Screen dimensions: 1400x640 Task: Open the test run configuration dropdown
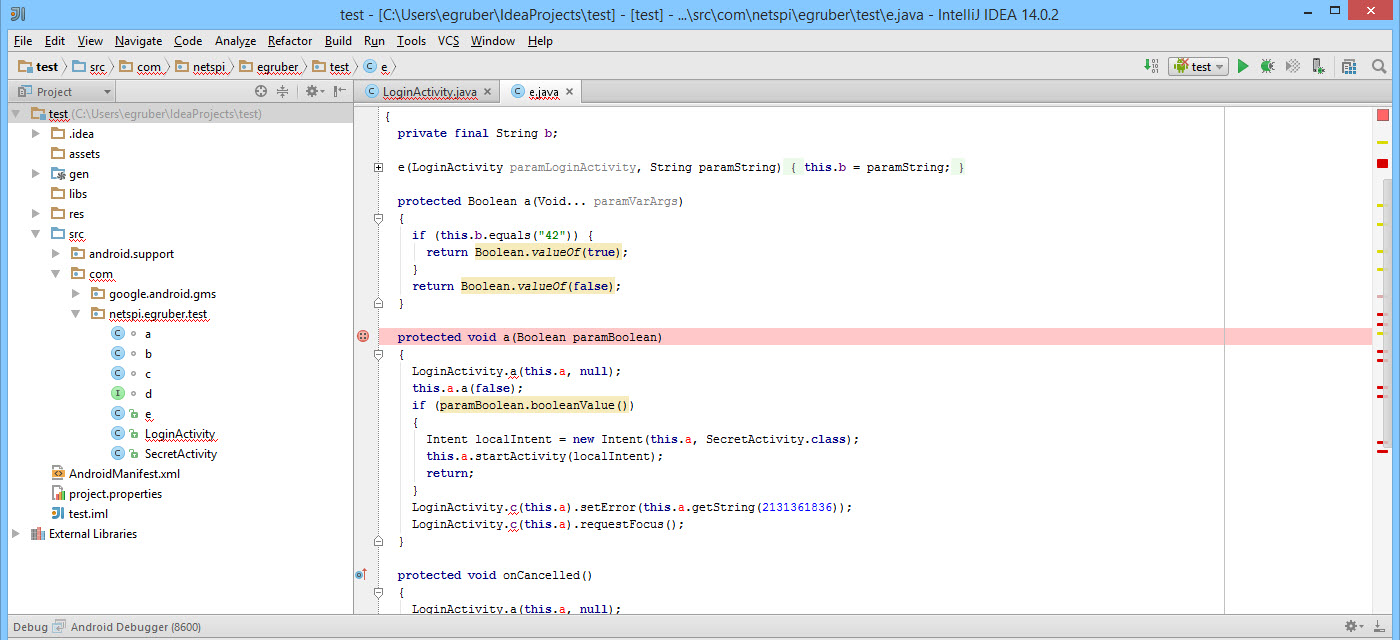point(1198,66)
